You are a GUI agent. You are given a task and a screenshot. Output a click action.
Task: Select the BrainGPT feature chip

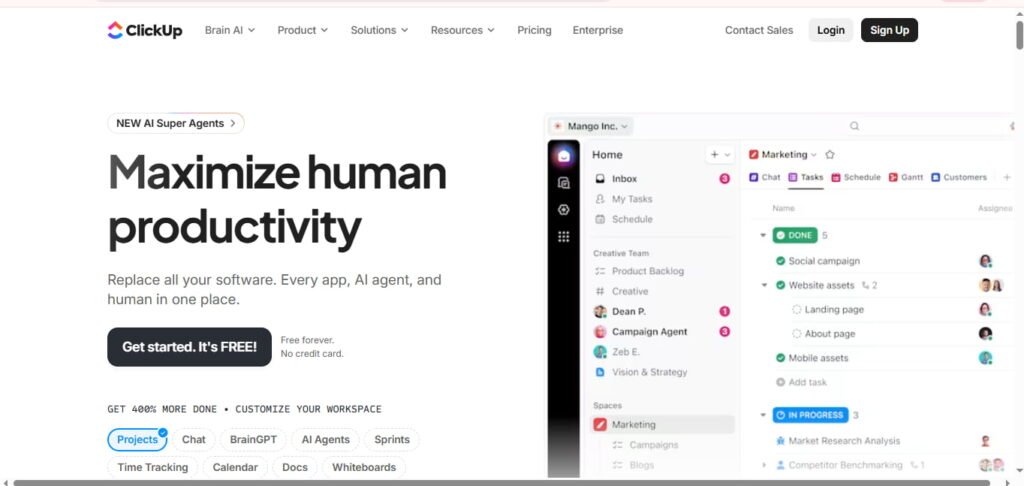tap(253, 440)
